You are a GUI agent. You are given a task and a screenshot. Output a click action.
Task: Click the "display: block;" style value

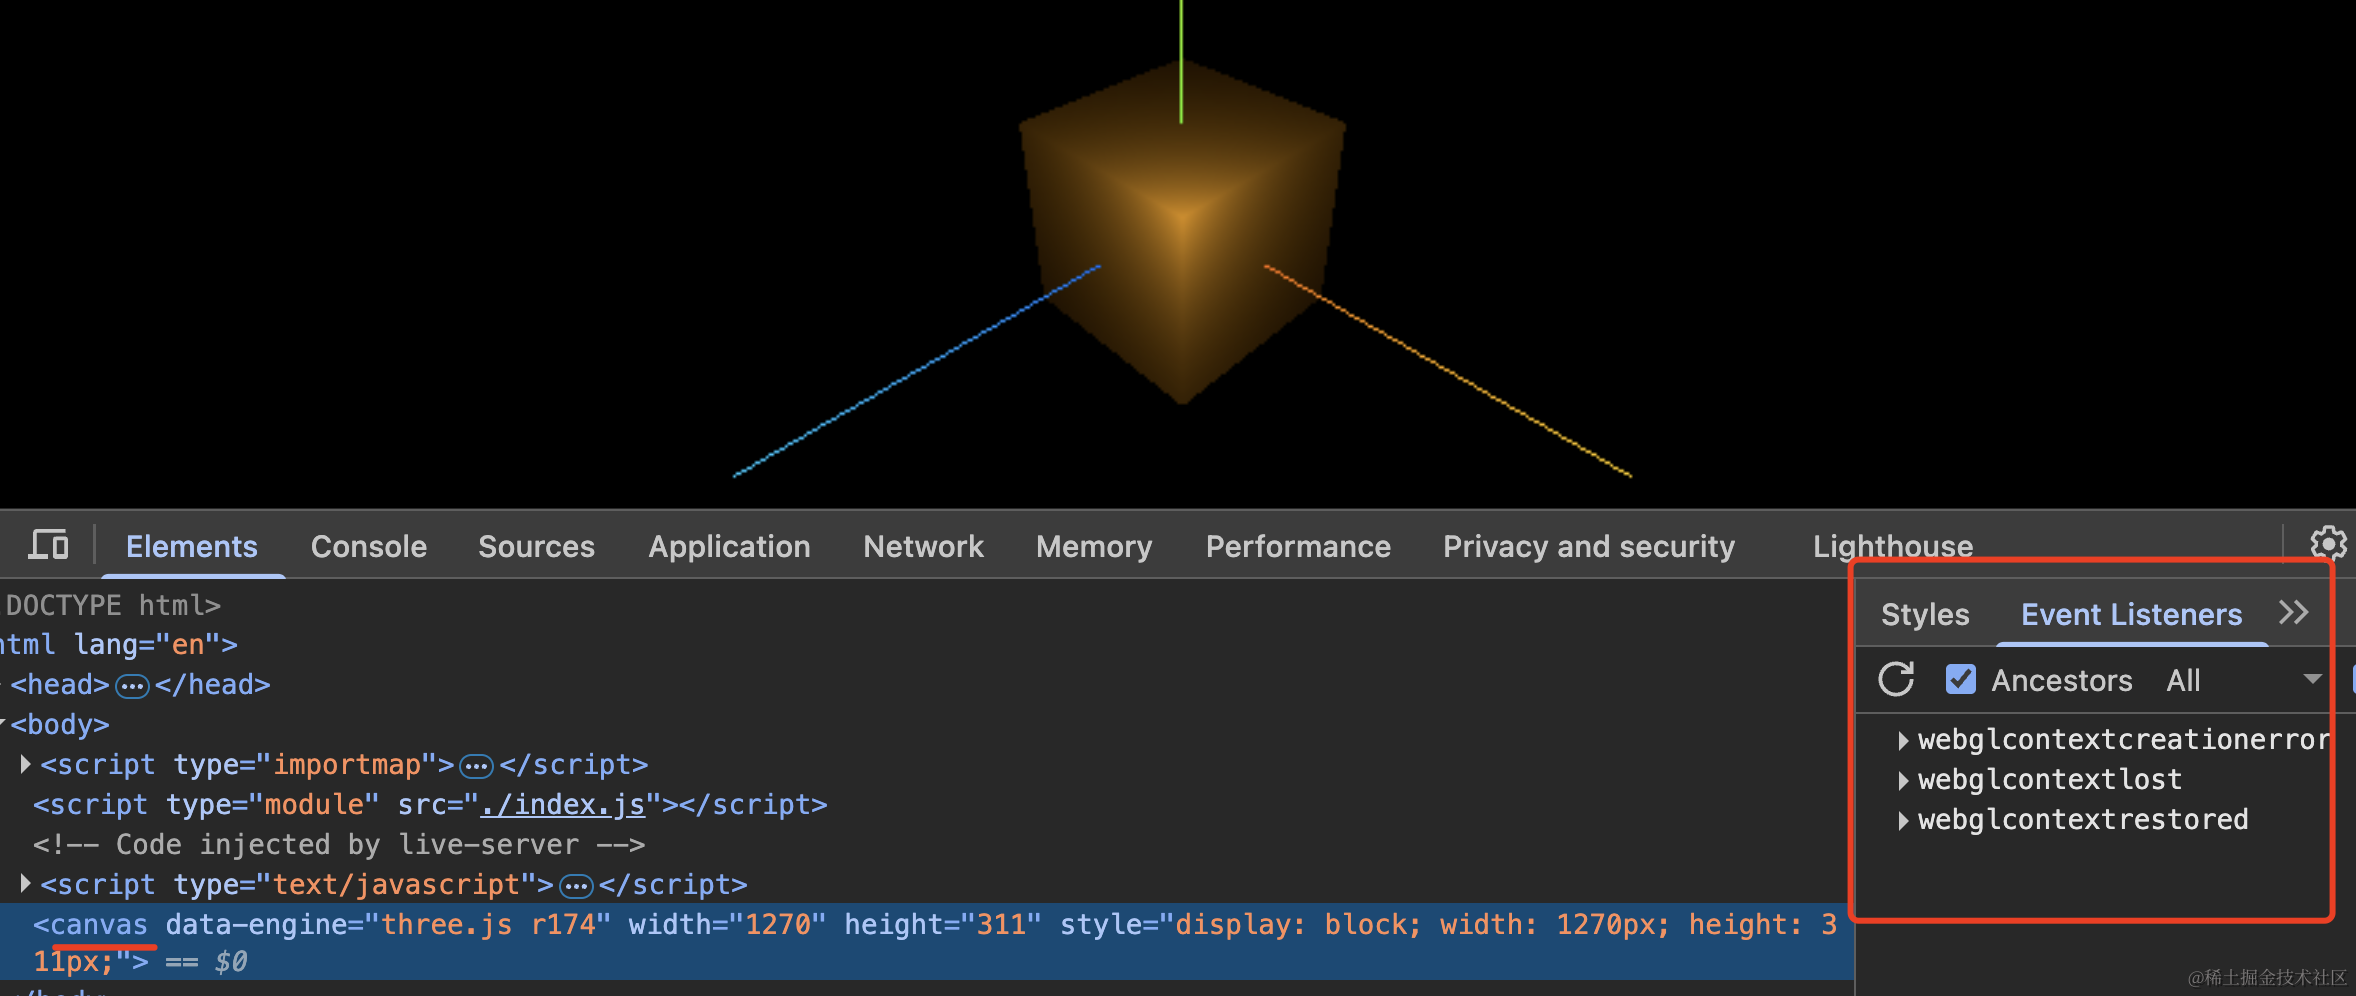coord(1299,925)
